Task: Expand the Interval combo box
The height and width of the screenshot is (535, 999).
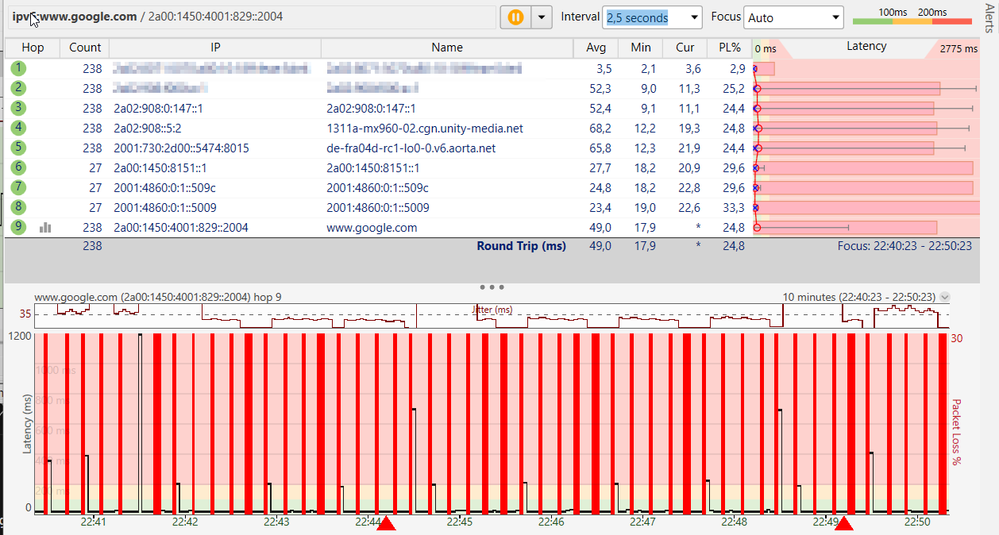Action: pyautogui.click(x=693, y=17)
